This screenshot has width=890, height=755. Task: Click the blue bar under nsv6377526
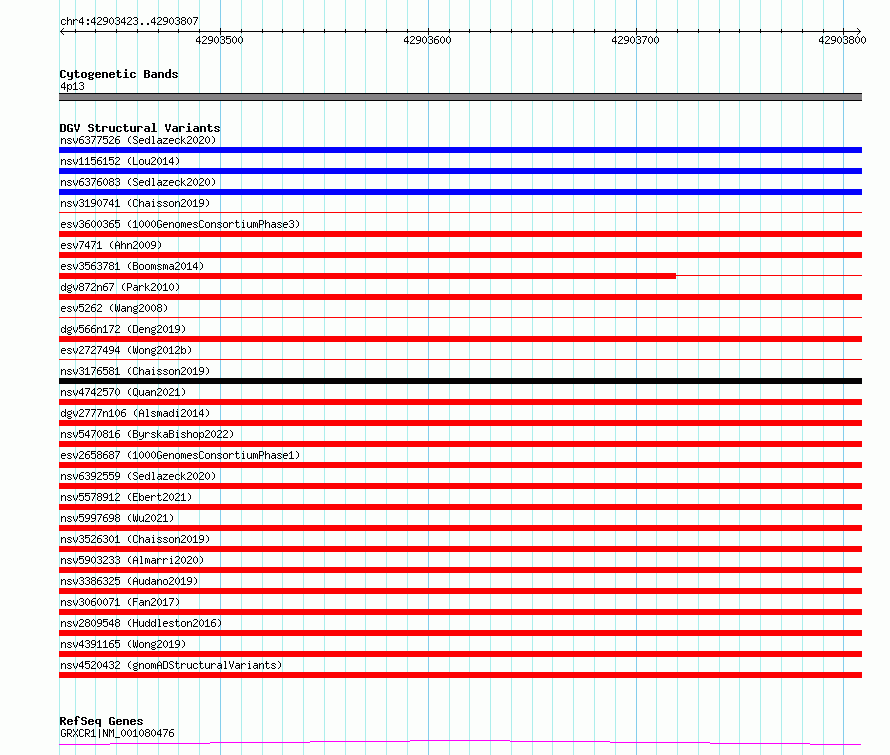[460, 150]
